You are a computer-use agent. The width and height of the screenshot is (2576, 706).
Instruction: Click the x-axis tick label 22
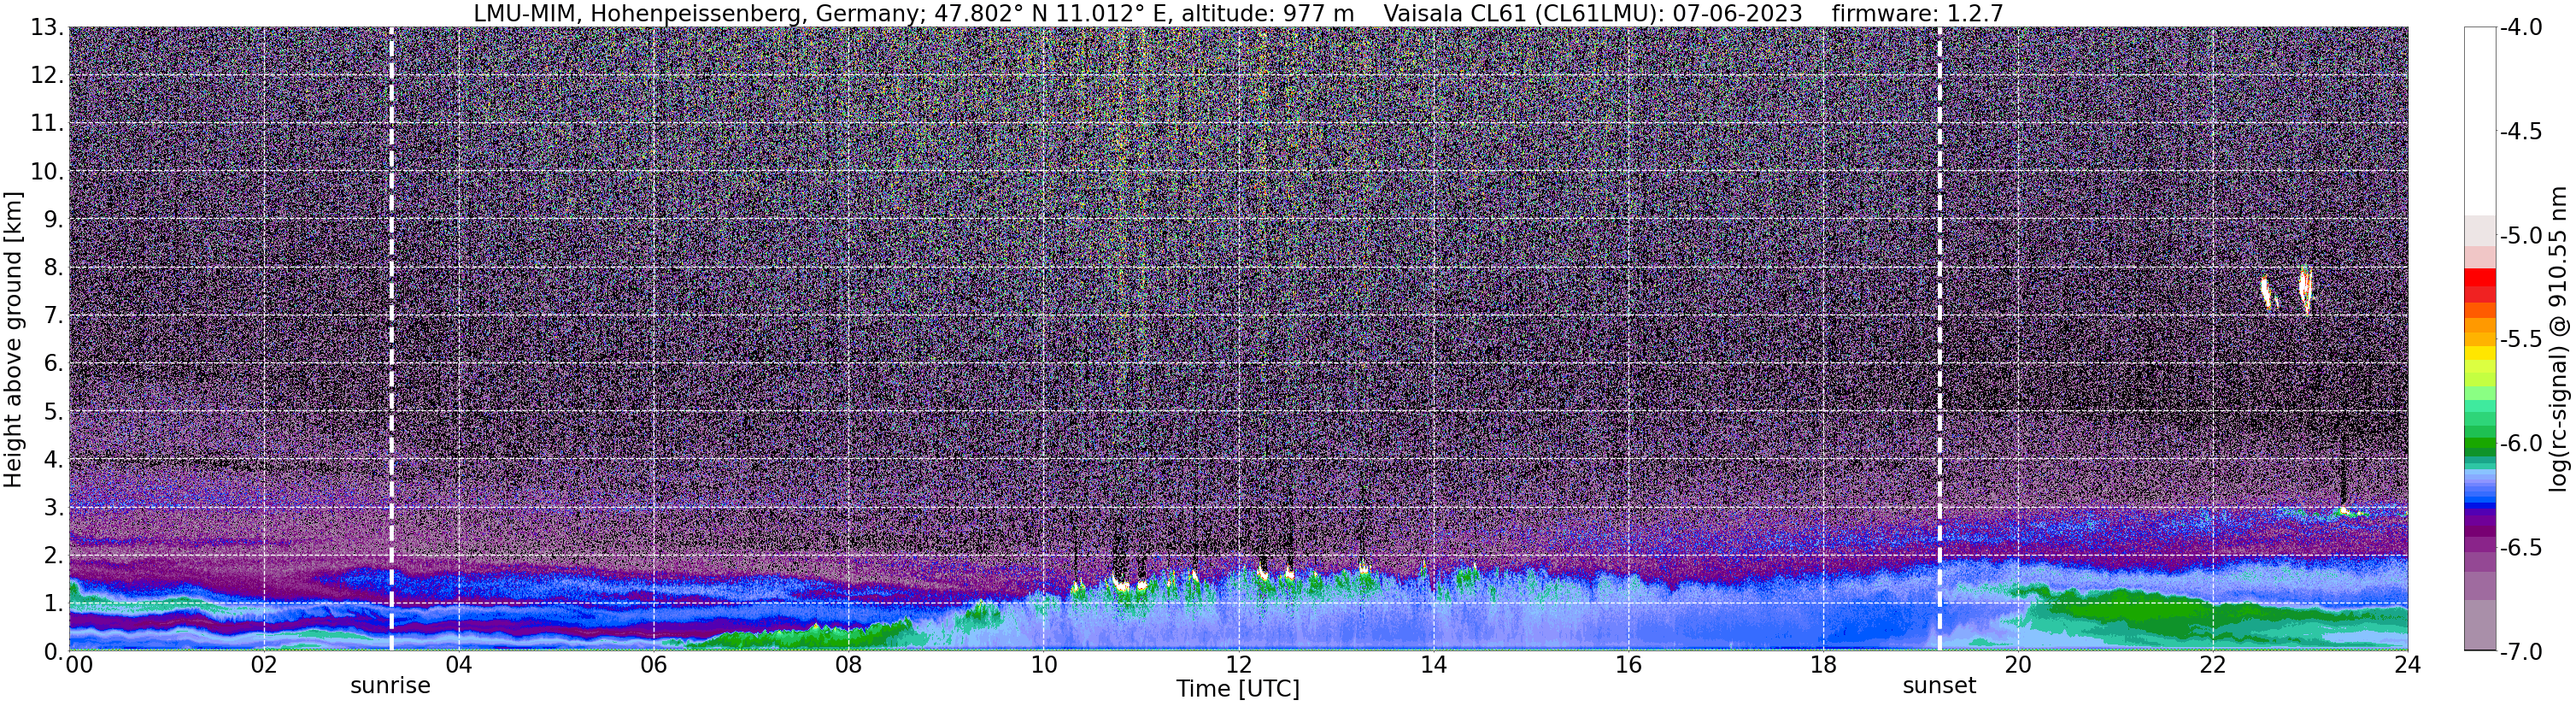(x=2213, y=666)
